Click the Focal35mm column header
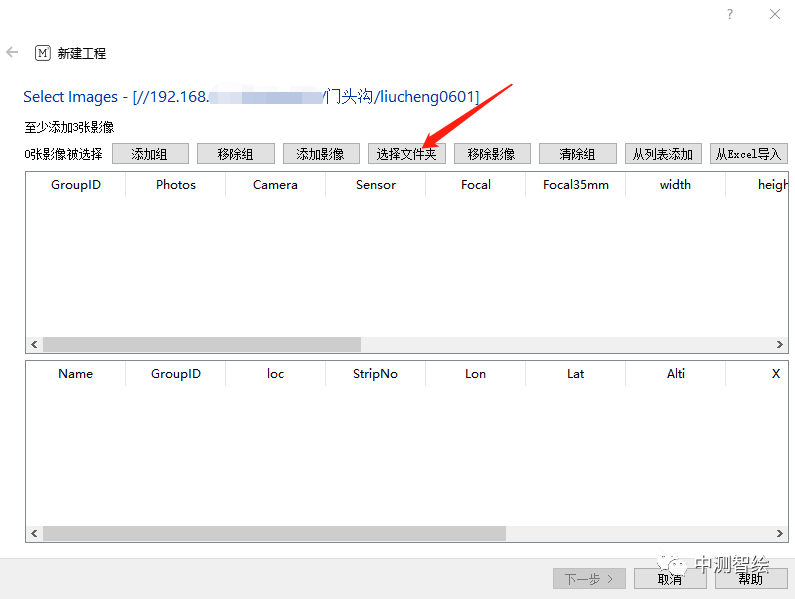Viewport: 795px width, 599px height. 576,185
